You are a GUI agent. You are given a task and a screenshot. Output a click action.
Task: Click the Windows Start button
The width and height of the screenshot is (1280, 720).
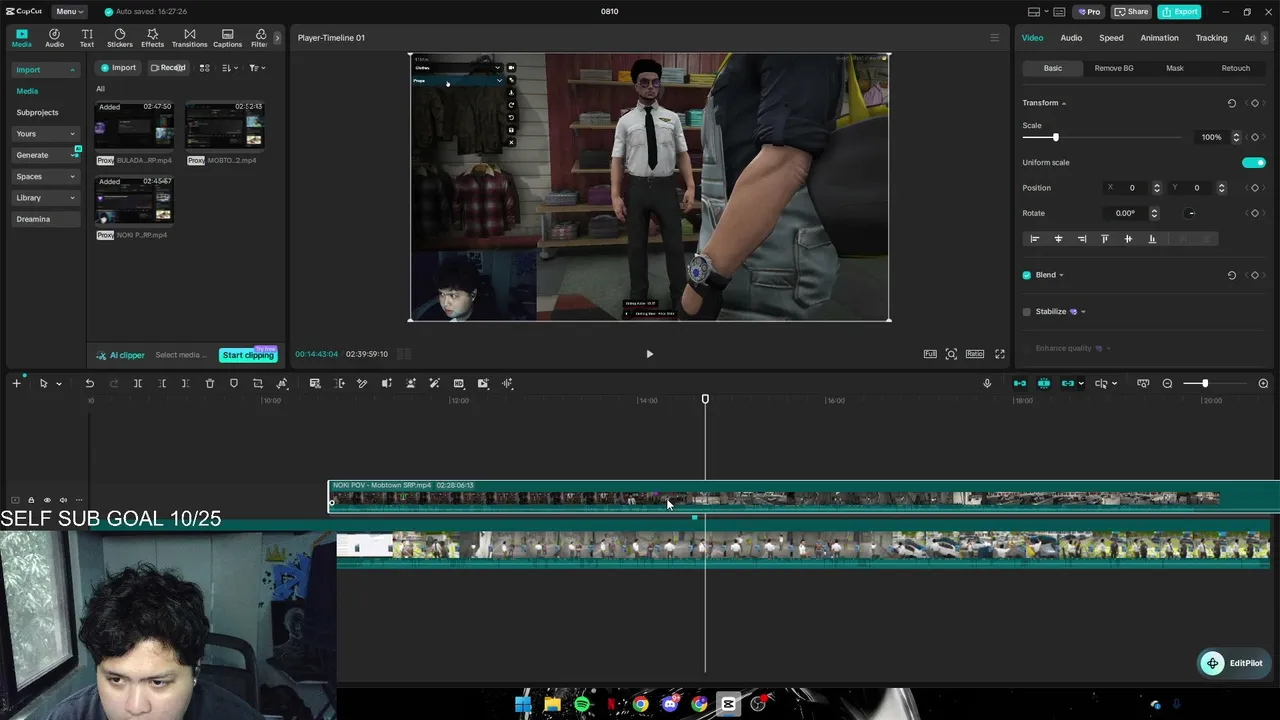point(523,704)
